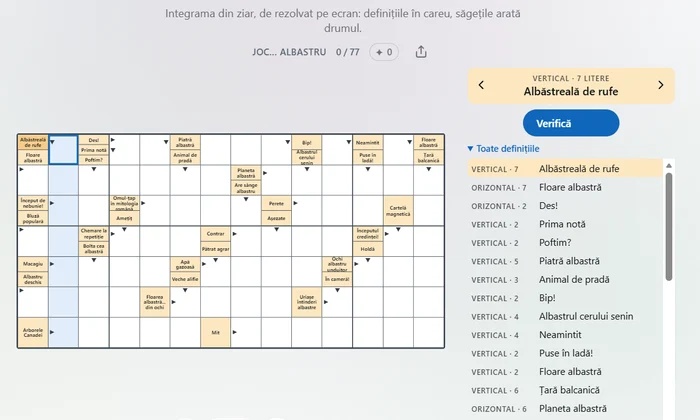Click the Țară balcanică grid clue cell

429,158
